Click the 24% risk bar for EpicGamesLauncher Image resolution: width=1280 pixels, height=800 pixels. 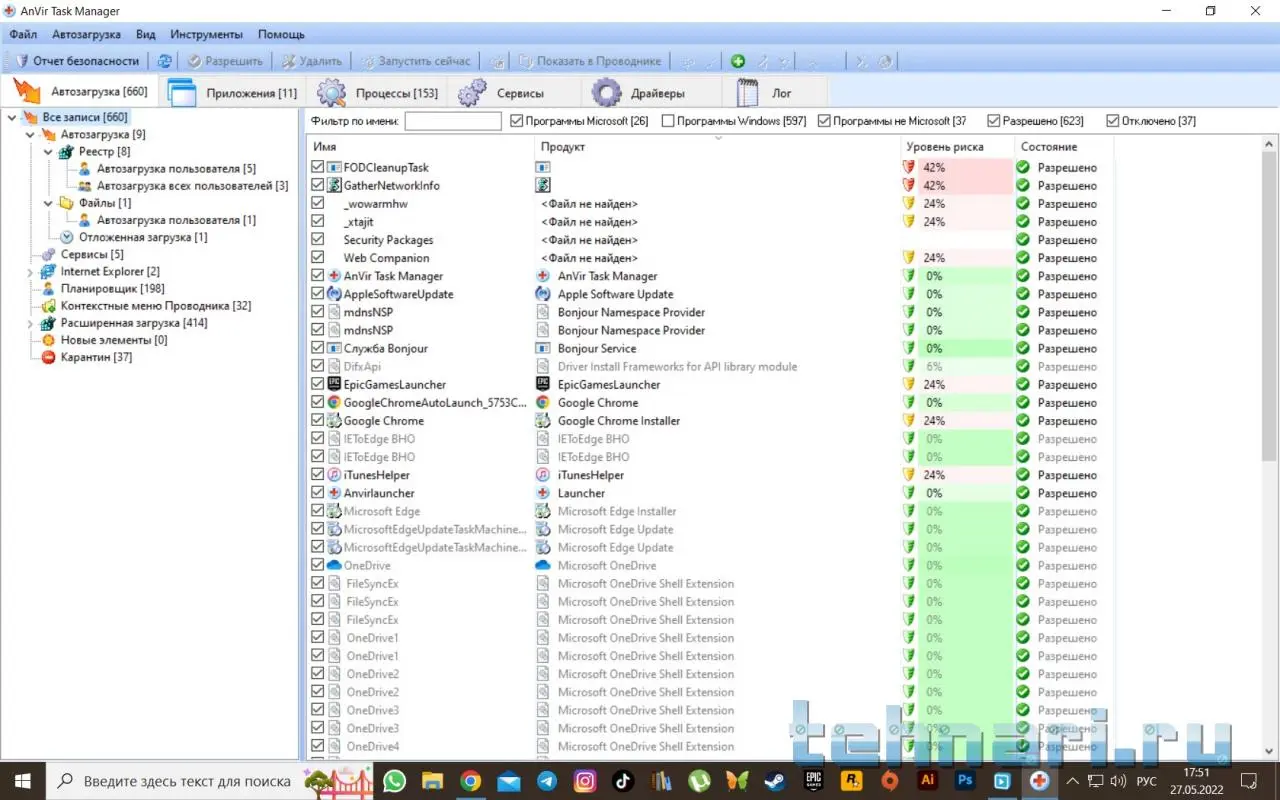(966, 384)
